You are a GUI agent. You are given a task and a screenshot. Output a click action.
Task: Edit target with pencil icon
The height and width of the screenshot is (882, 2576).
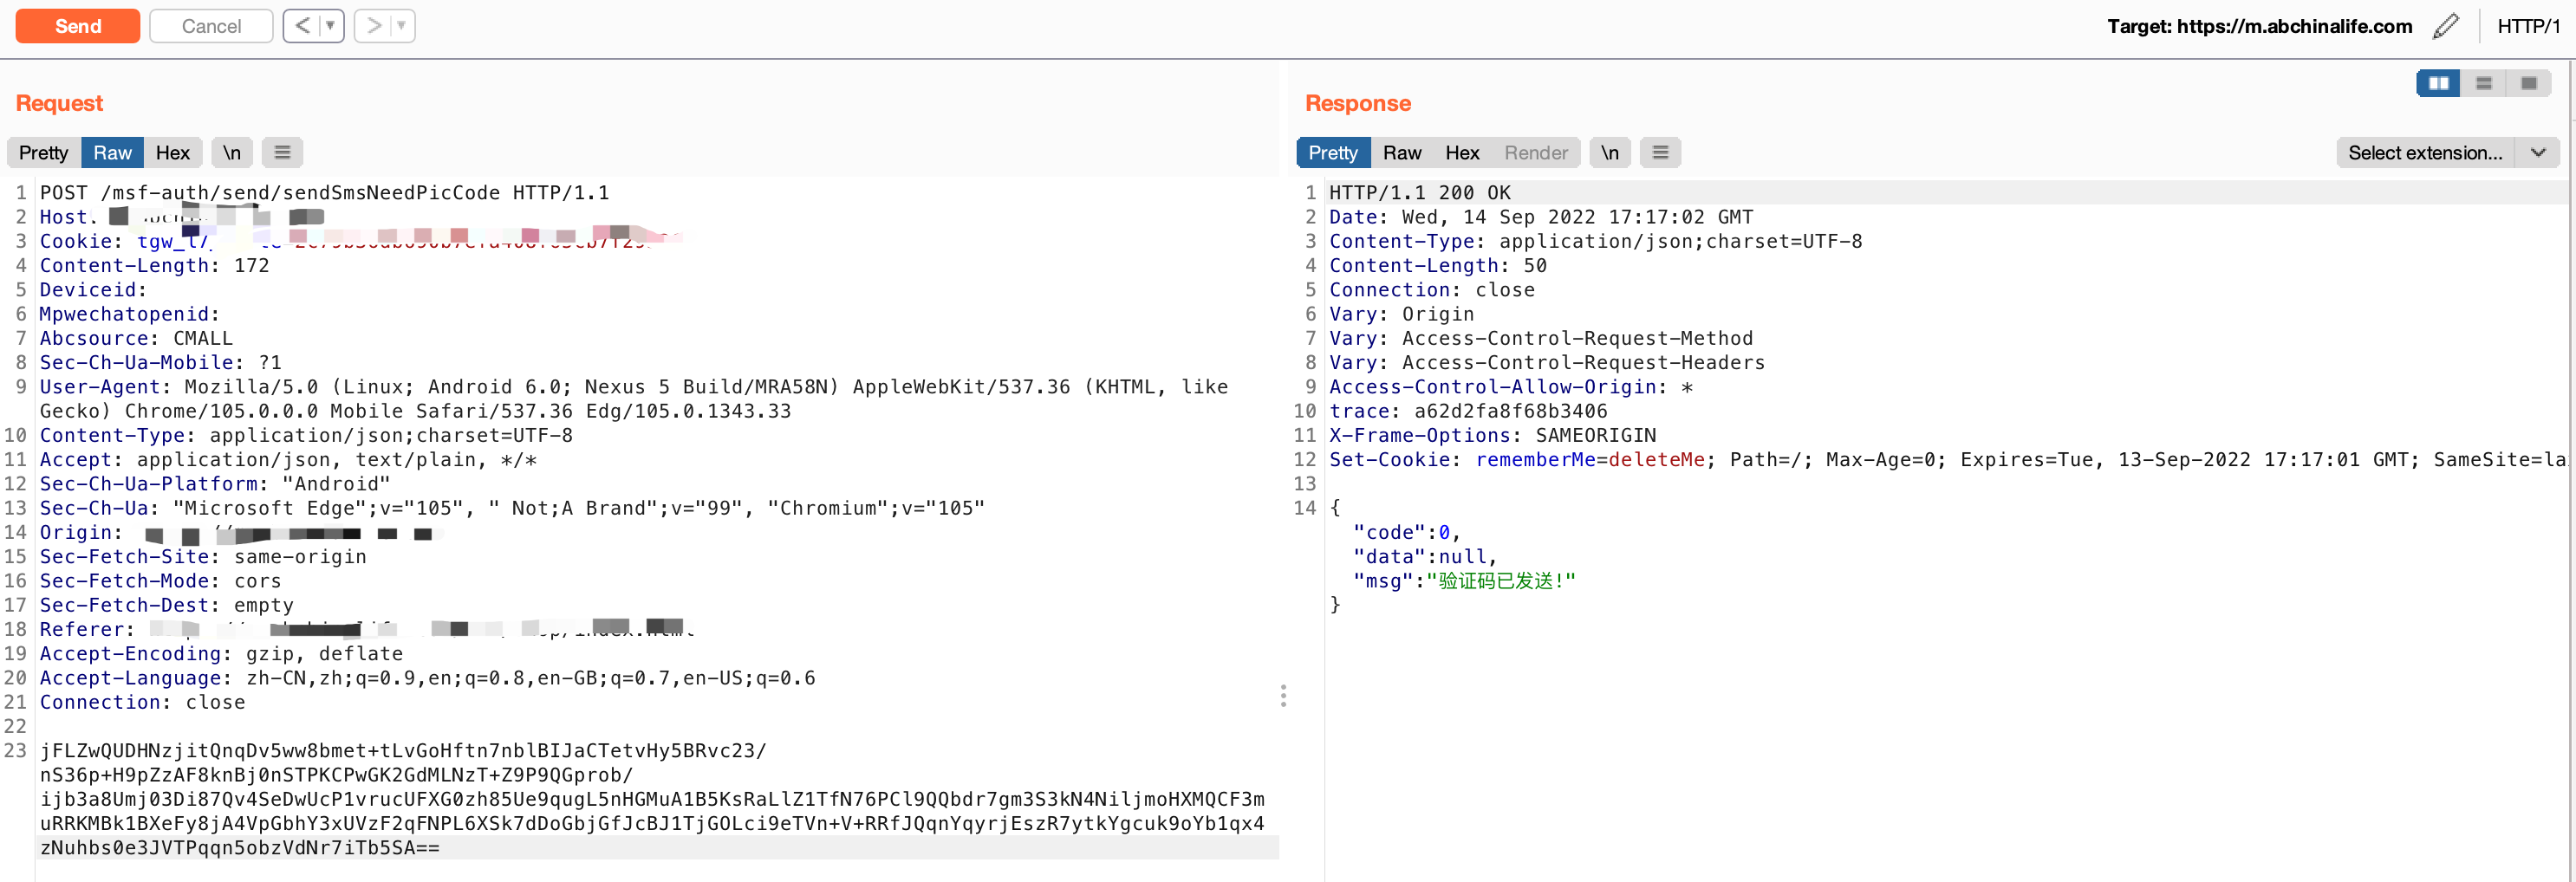coord(2445,26)
